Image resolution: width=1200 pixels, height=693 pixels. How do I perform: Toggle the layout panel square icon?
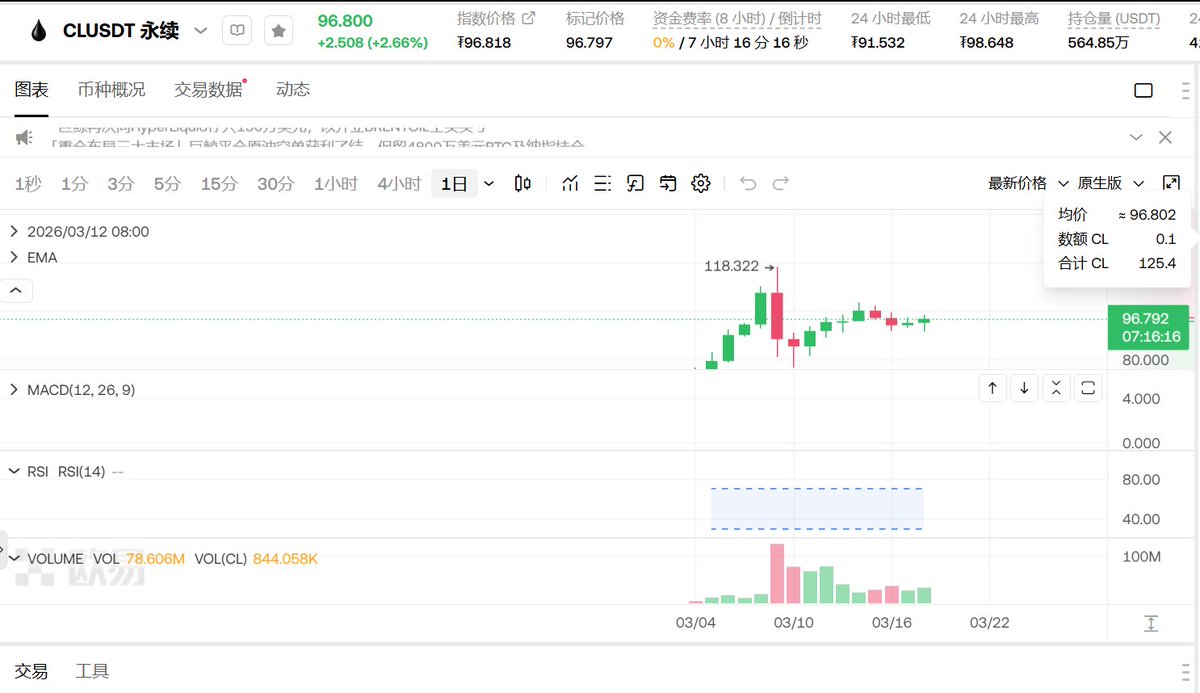(1144, 91)
